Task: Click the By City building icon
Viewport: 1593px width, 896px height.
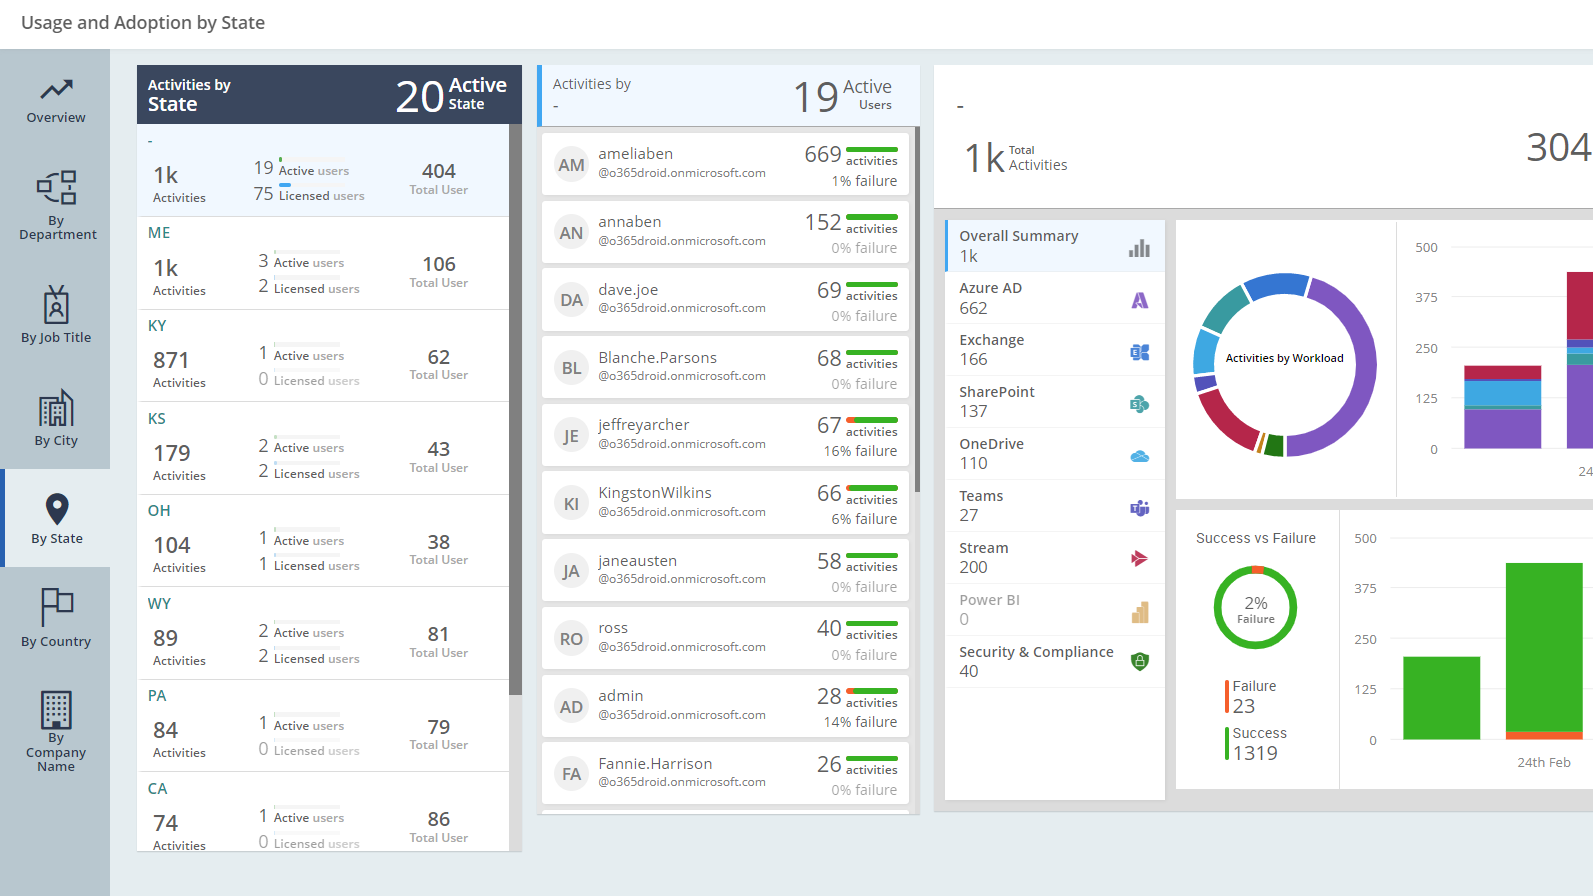Action: [x=56, y=408]
